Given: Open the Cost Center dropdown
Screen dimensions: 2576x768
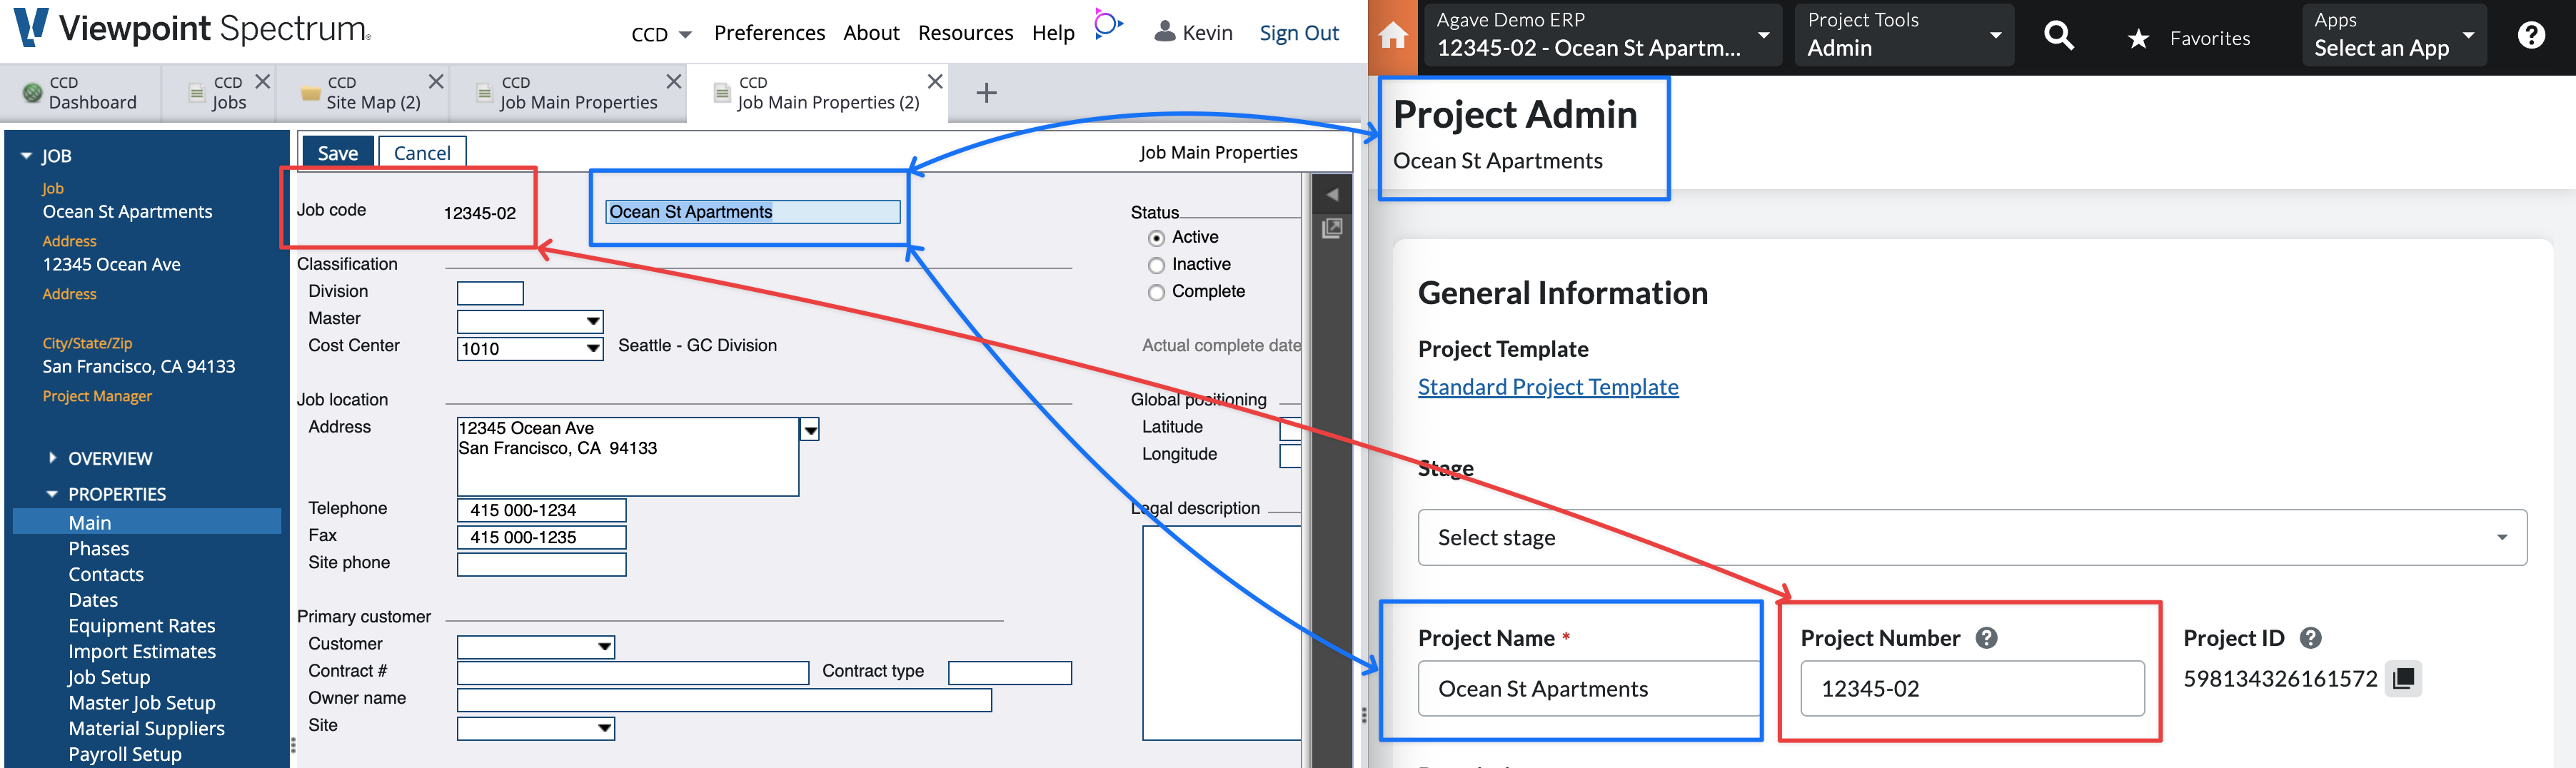Looking at the screenshot, I should [593, 348].
